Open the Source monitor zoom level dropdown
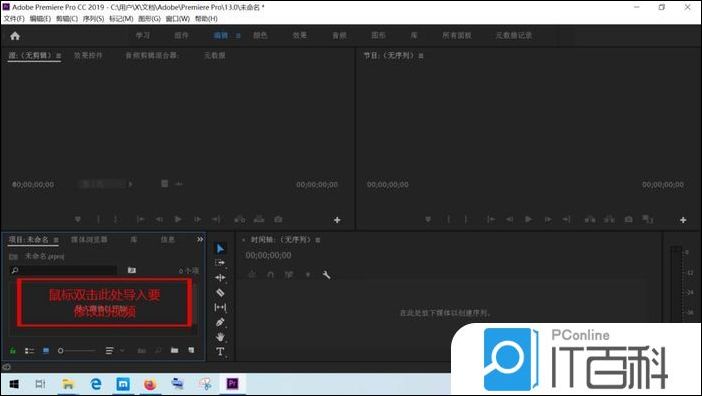This screenshot has height=396, width=702. (104, 184)
